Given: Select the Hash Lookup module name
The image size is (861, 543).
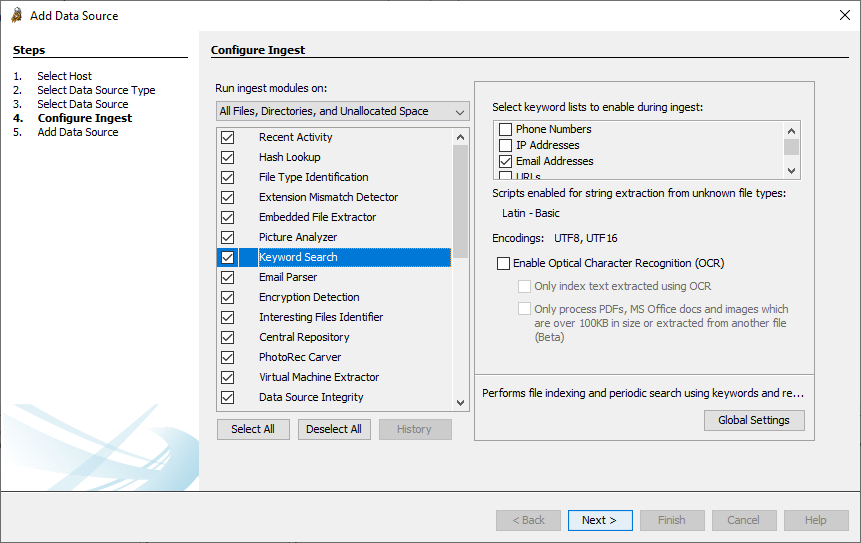Looking at the screenshot, I should [x=289, y=158].
